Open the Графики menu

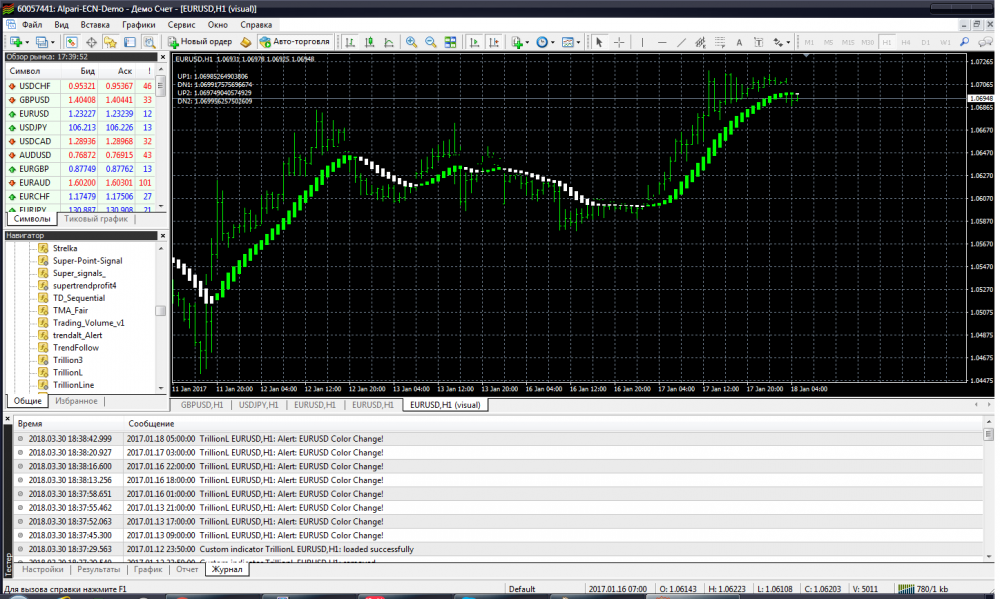[139, 25]
